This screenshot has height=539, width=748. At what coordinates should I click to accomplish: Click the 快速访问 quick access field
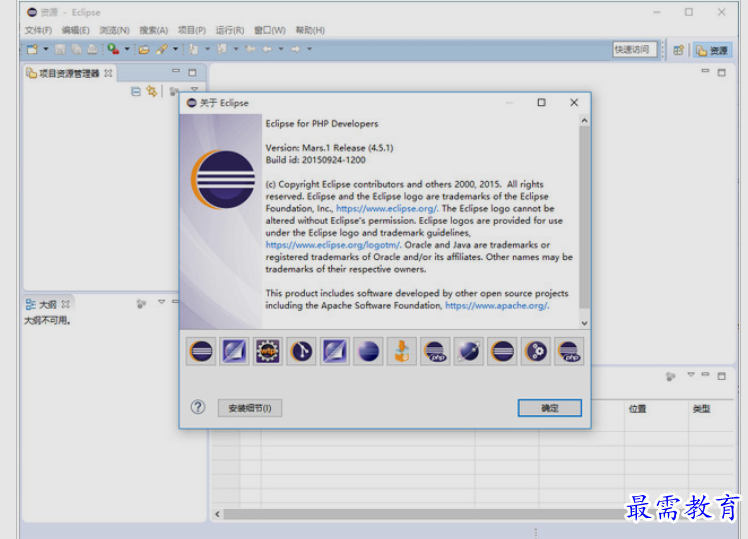[x=634, y=50]
